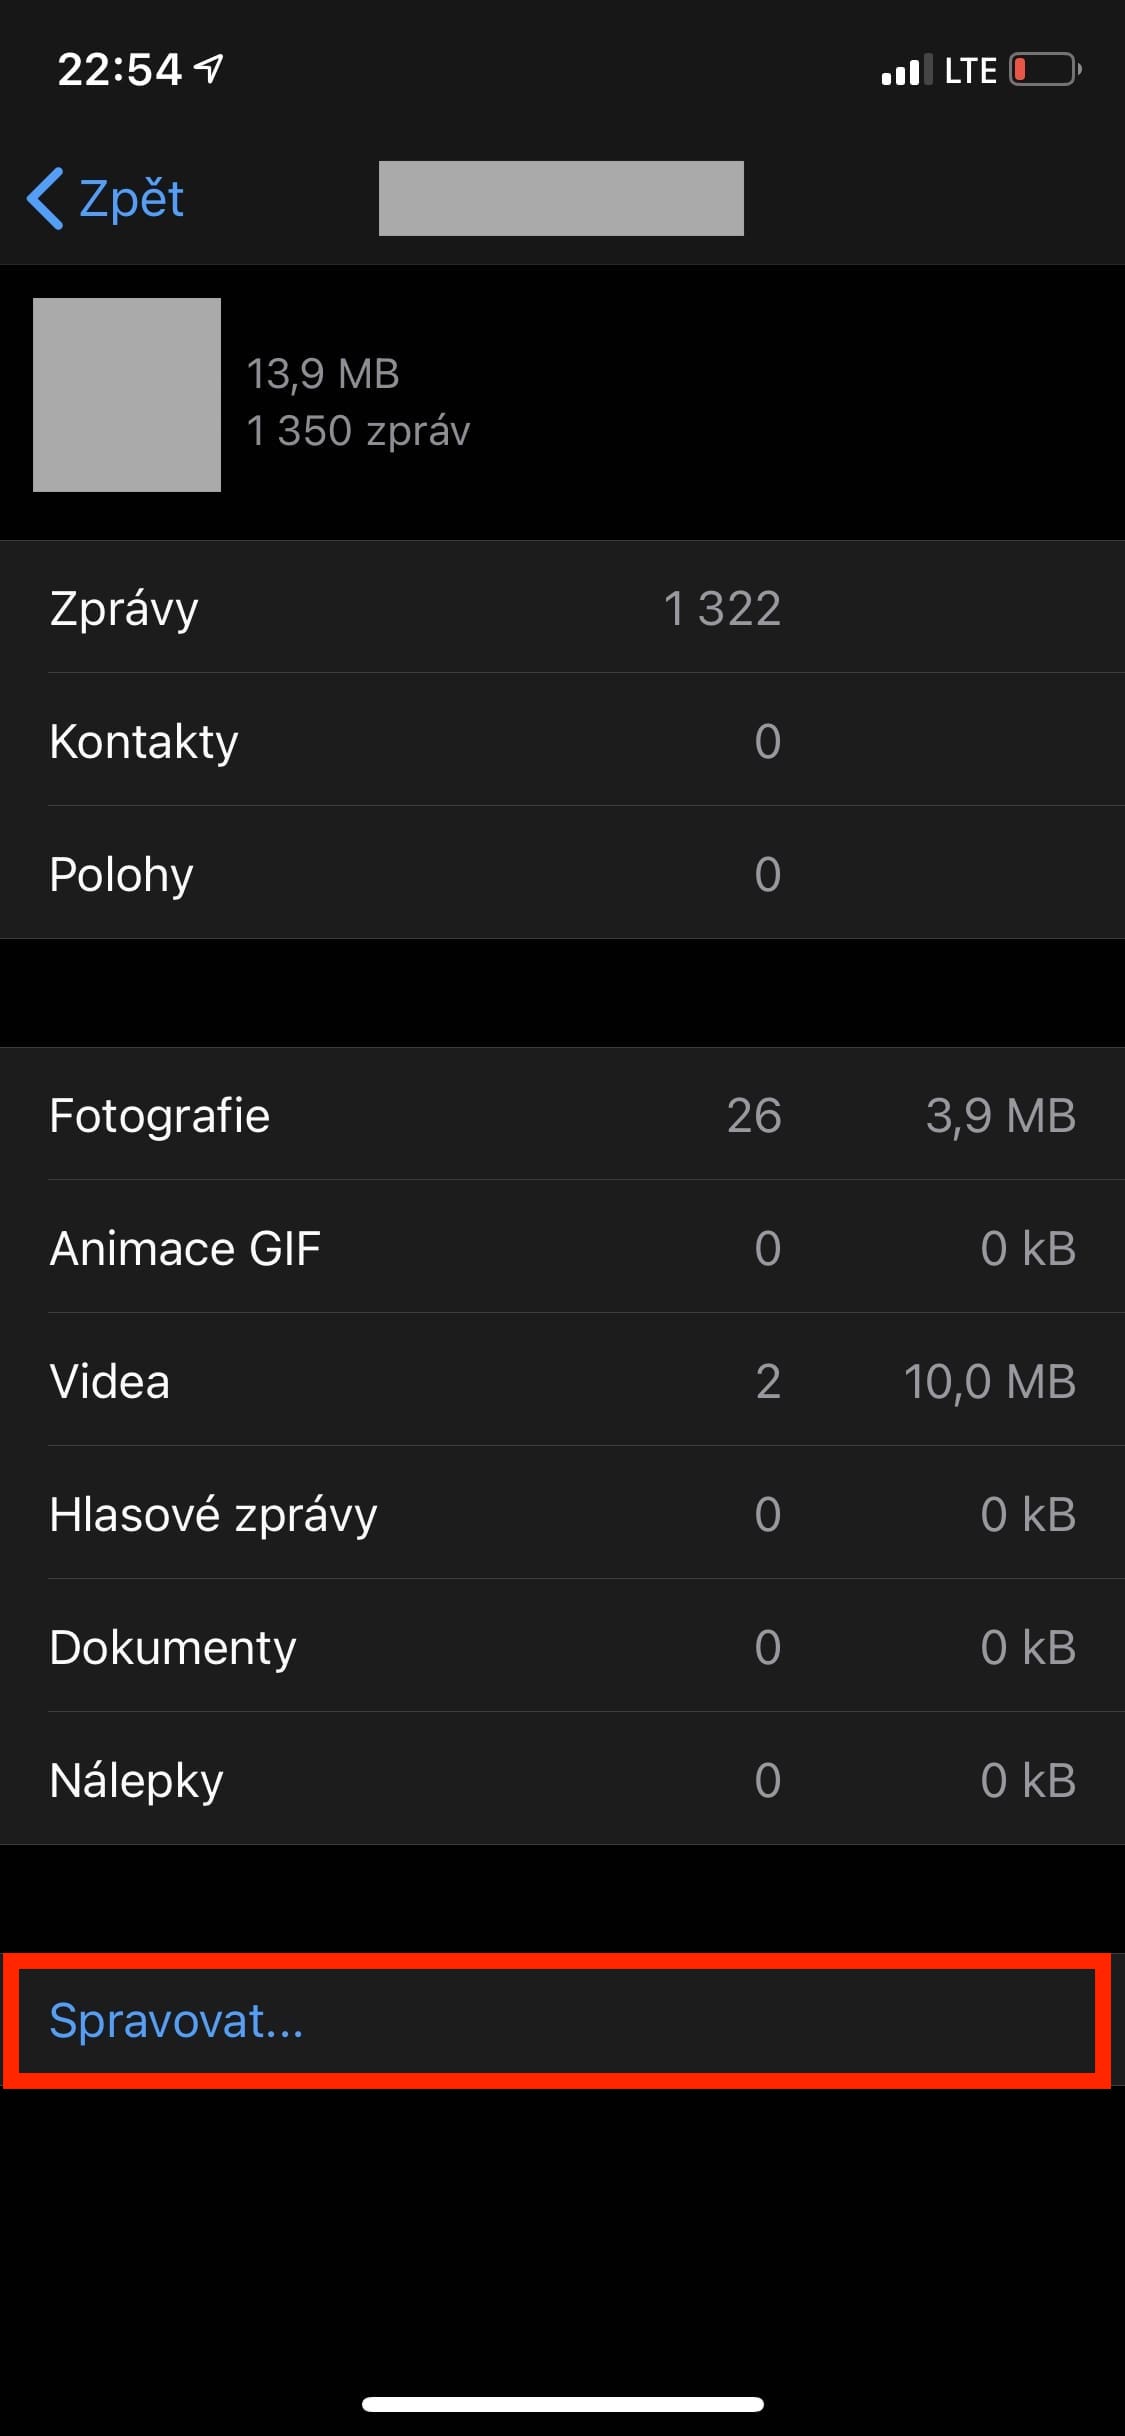Select the Polohy row
This screenshot has height=2436, width=1125.
562,874
